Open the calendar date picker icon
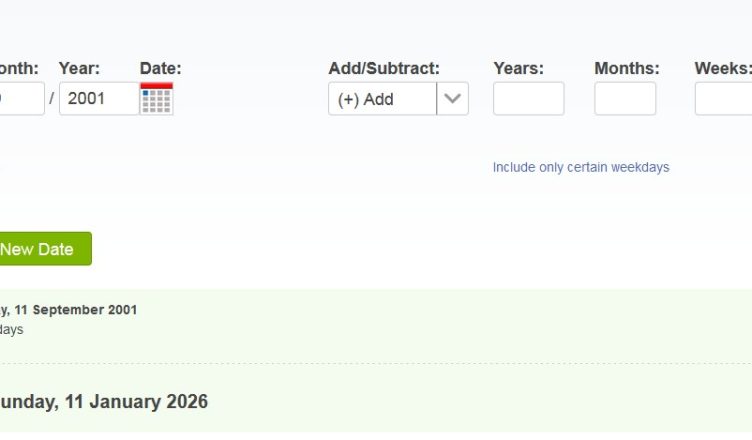This screenshot has width=752, height=440. click(x=156, y=99)
